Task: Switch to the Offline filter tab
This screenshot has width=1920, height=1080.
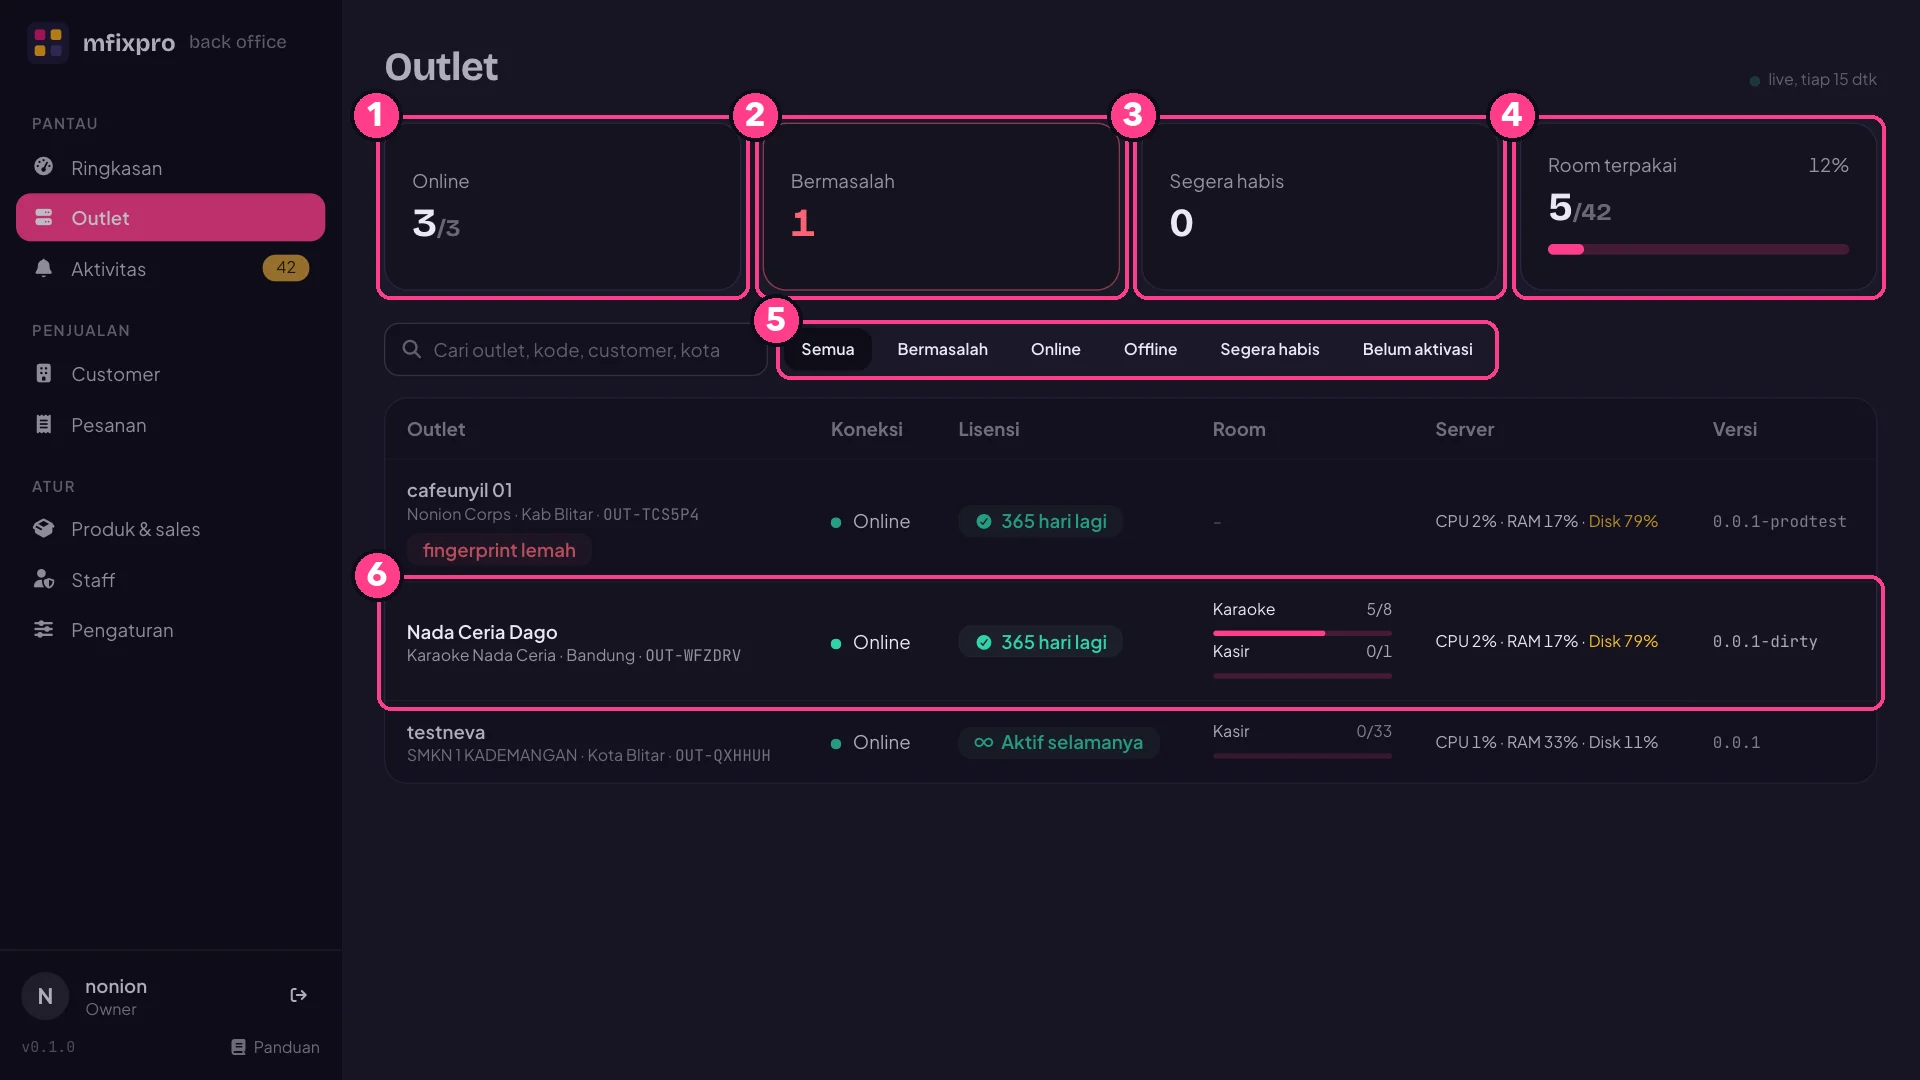Action: click(x=1150, y=349)
